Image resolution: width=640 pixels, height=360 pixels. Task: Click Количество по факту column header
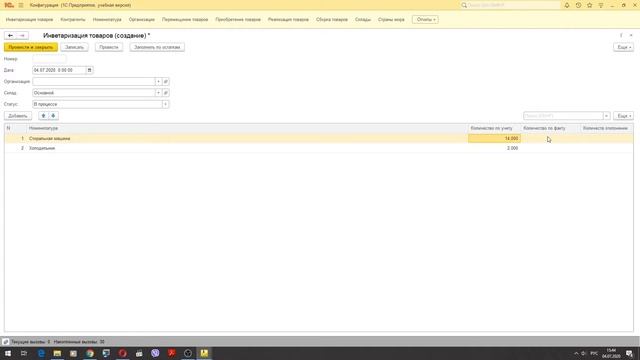click(550, 128)
